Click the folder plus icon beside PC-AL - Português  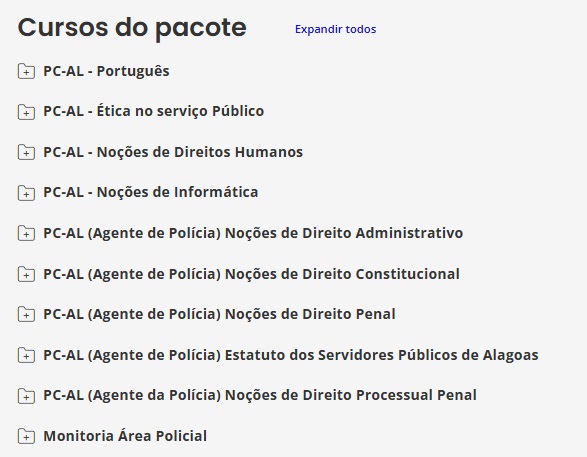click(26, 71)
